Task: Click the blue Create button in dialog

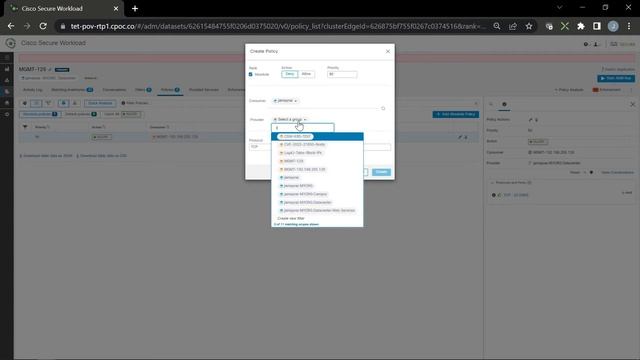Action: (381, 172)
